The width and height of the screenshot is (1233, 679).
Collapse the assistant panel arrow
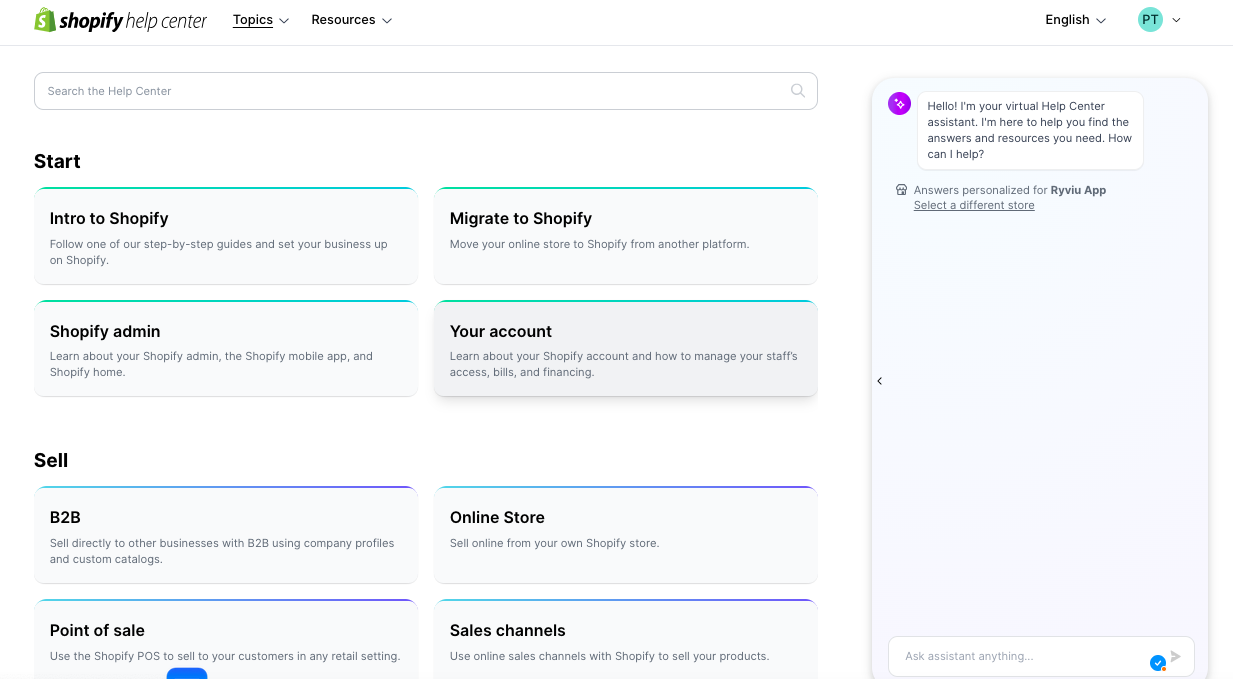tap(879, 381)
